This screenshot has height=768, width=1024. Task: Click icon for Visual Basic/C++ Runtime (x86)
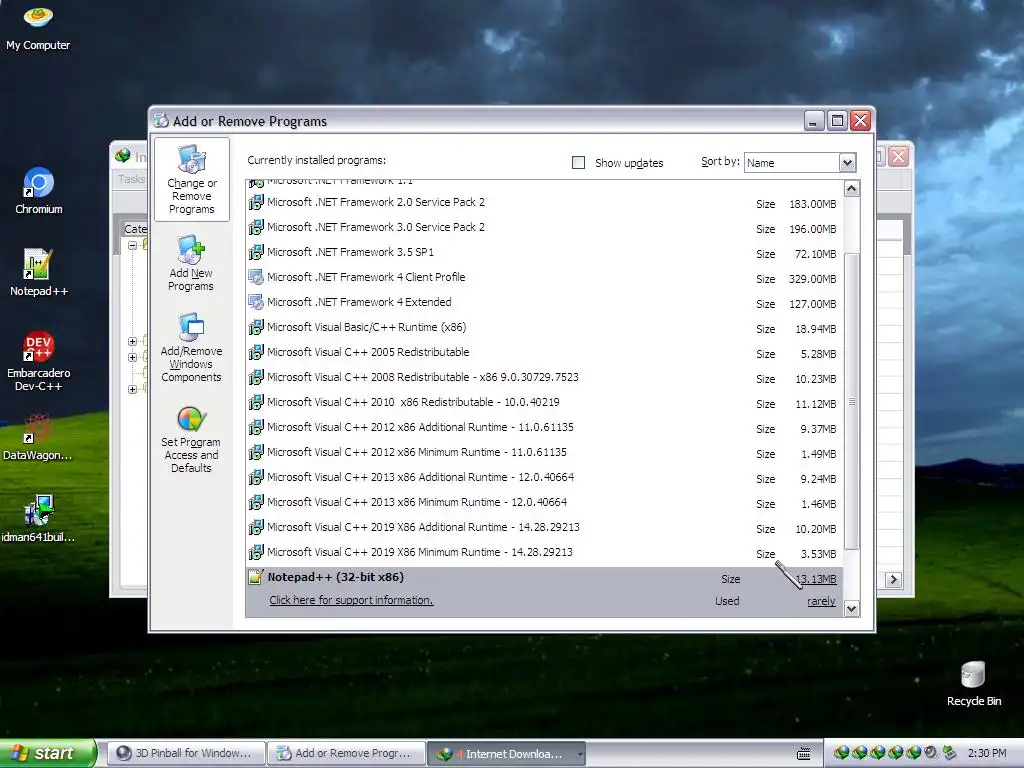point(256,327)
